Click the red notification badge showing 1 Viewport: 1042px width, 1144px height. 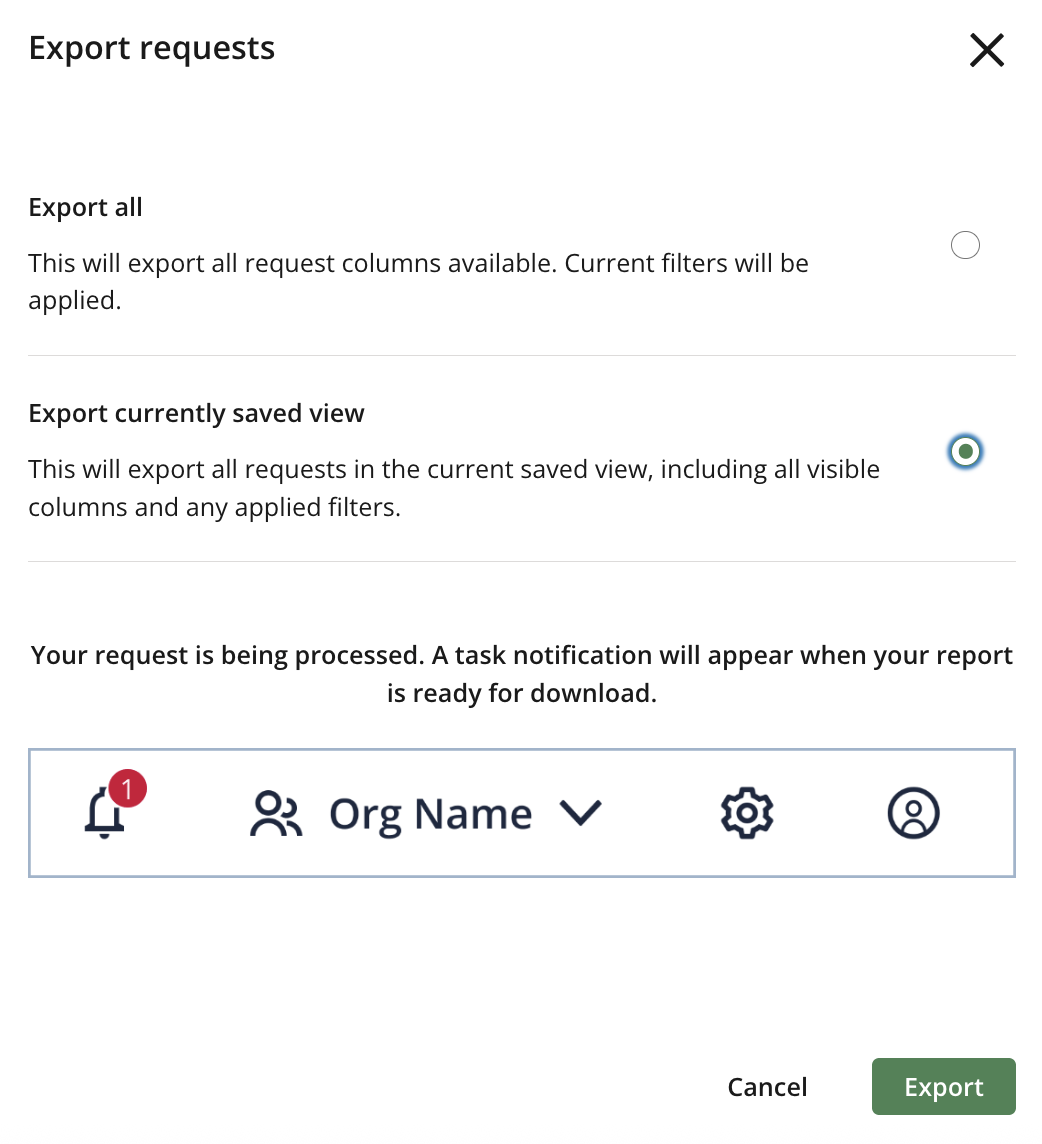click(x=129, y=788)
